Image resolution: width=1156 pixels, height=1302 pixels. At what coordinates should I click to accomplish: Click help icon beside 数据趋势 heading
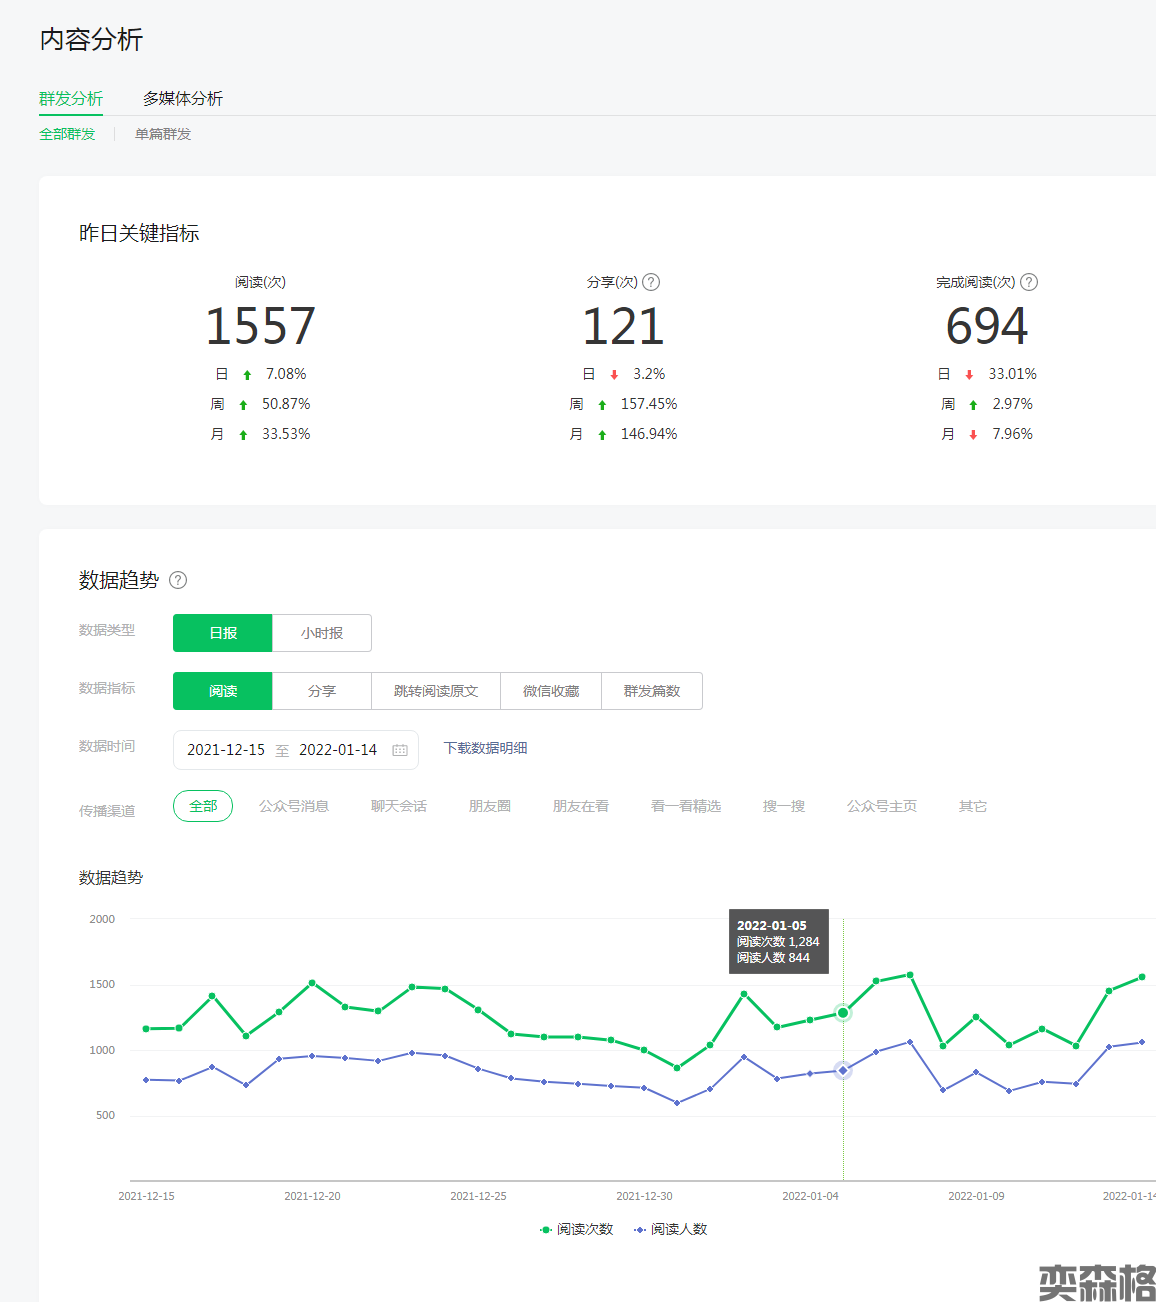coord(178,580)
